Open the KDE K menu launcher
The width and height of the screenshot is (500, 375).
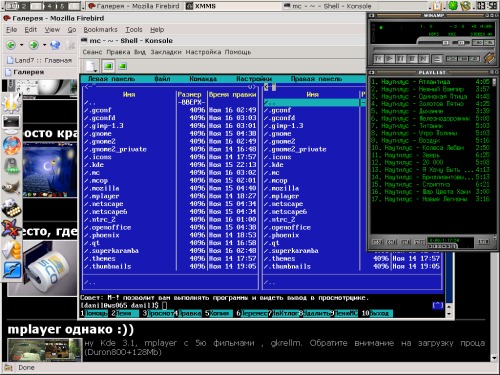pyautogui.click(x=11, y=103)
